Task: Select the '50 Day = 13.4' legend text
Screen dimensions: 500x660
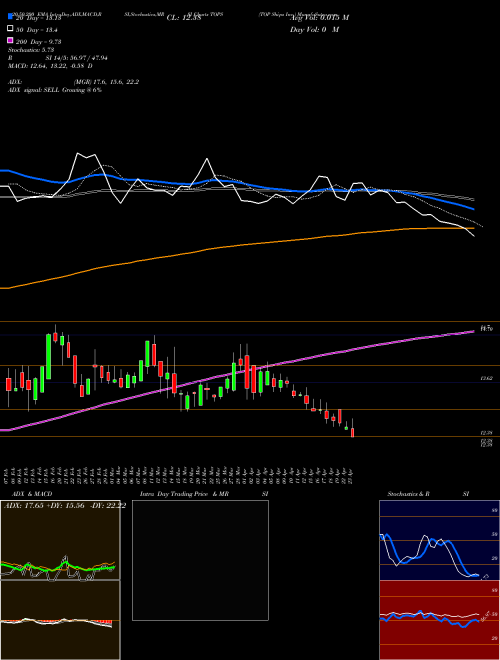Action: point(37,30)
